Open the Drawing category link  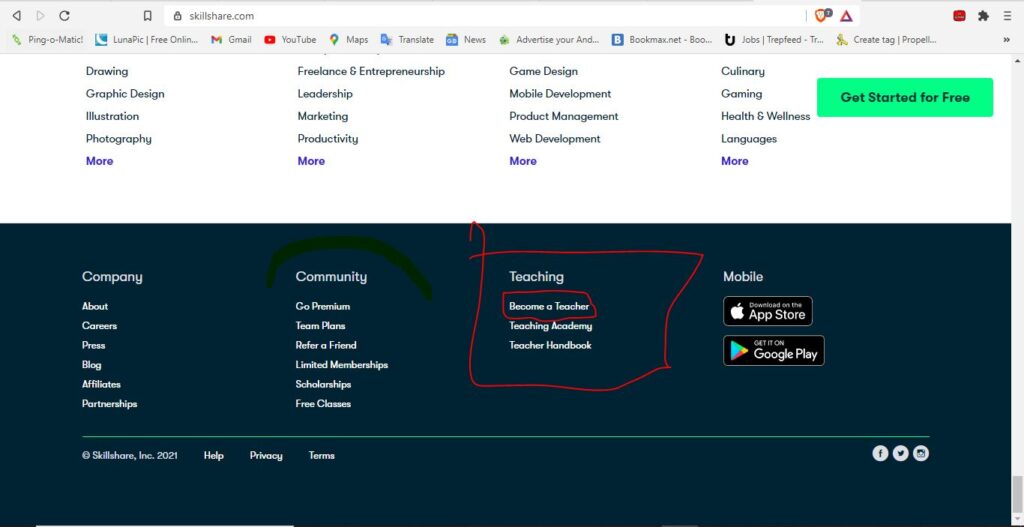point(107,71)
